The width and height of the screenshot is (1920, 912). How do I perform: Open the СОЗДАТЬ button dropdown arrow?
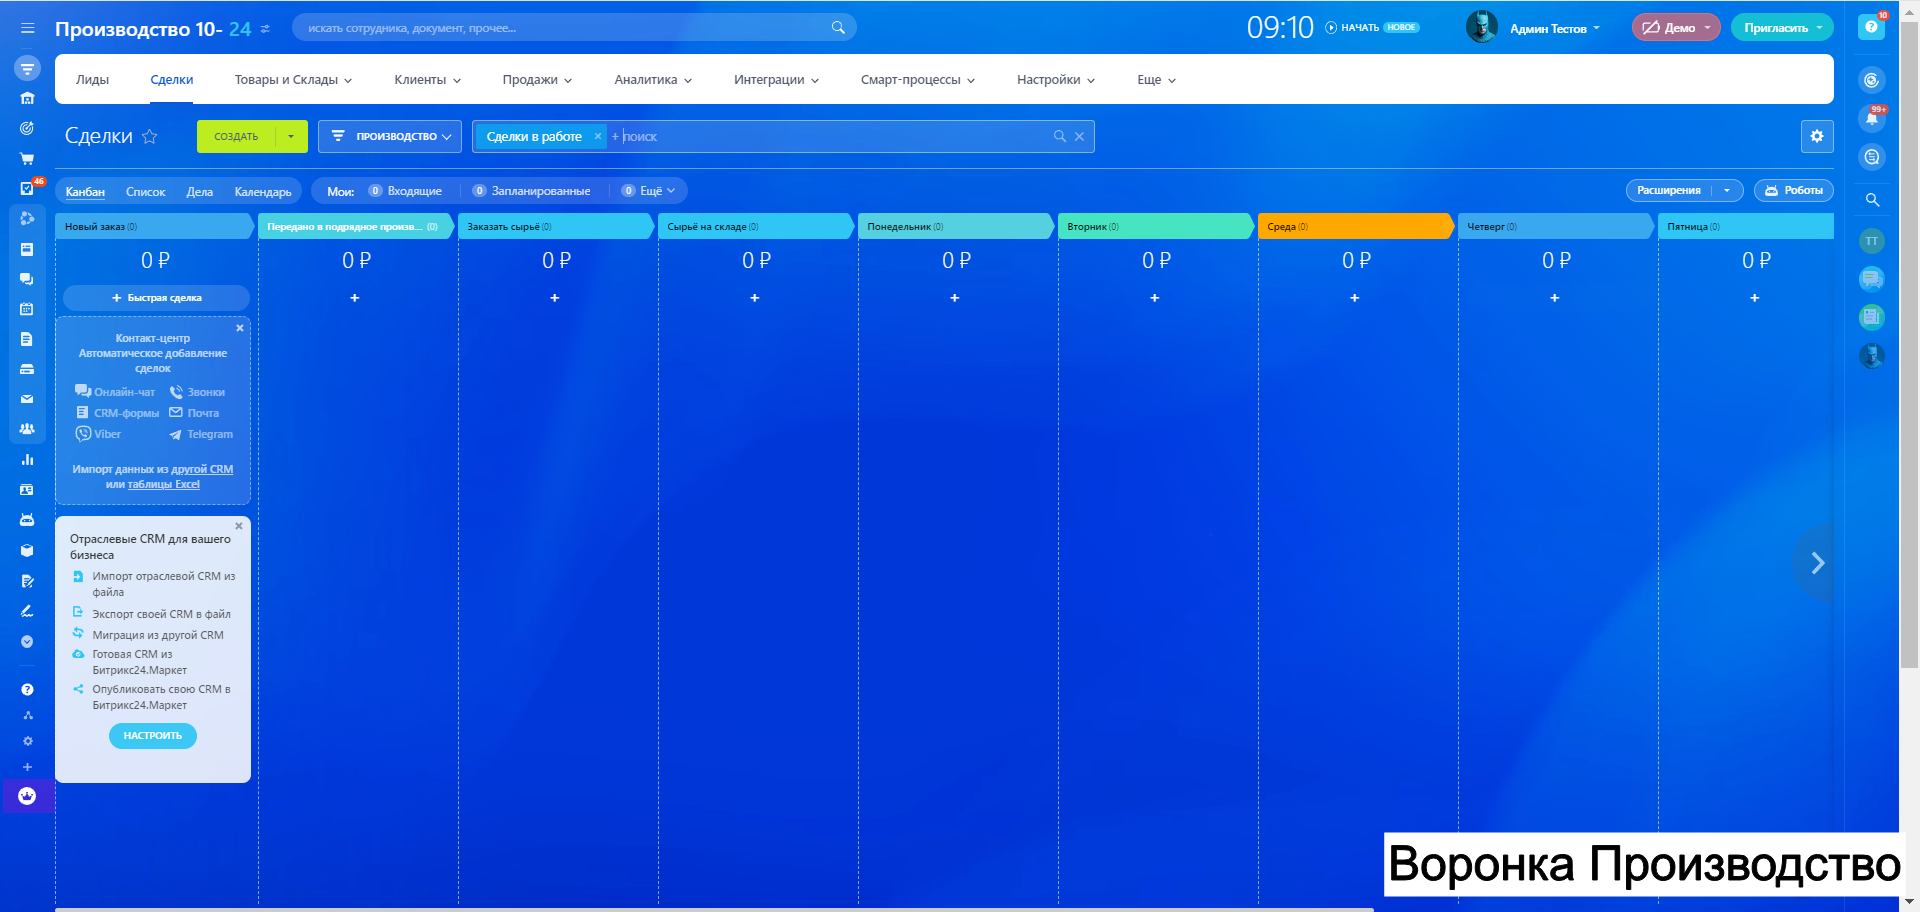tap(291, 137)
